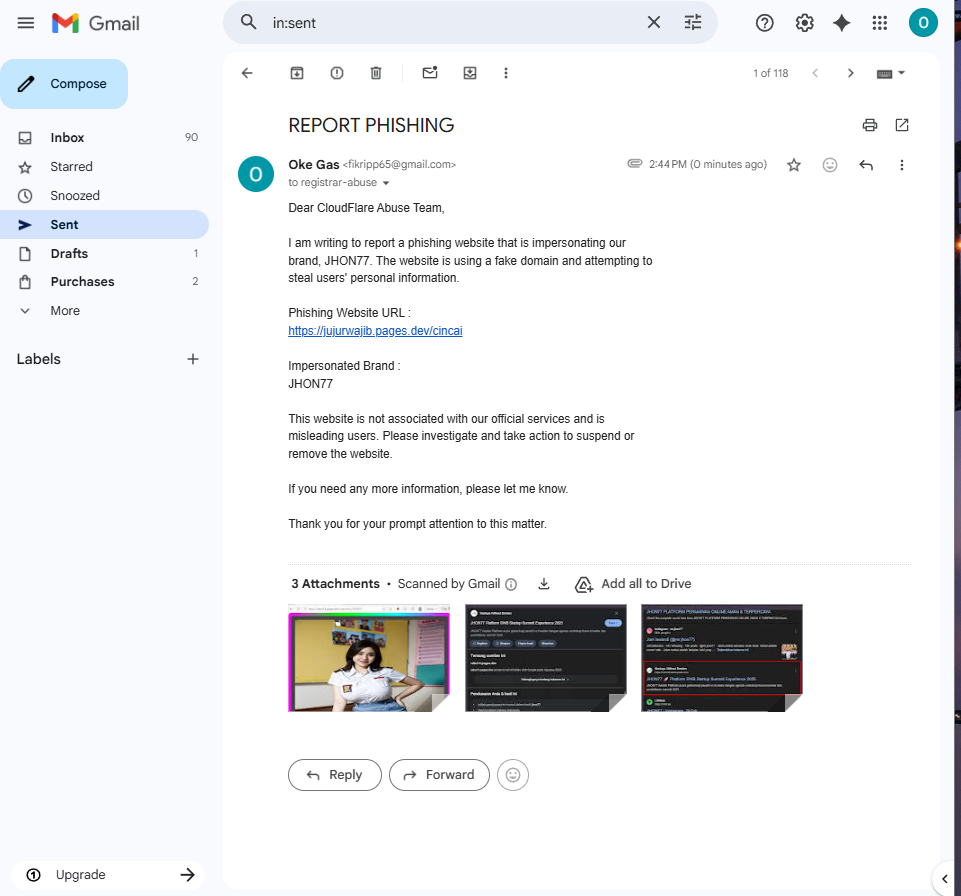Open the Sent folder

(104, 224)
